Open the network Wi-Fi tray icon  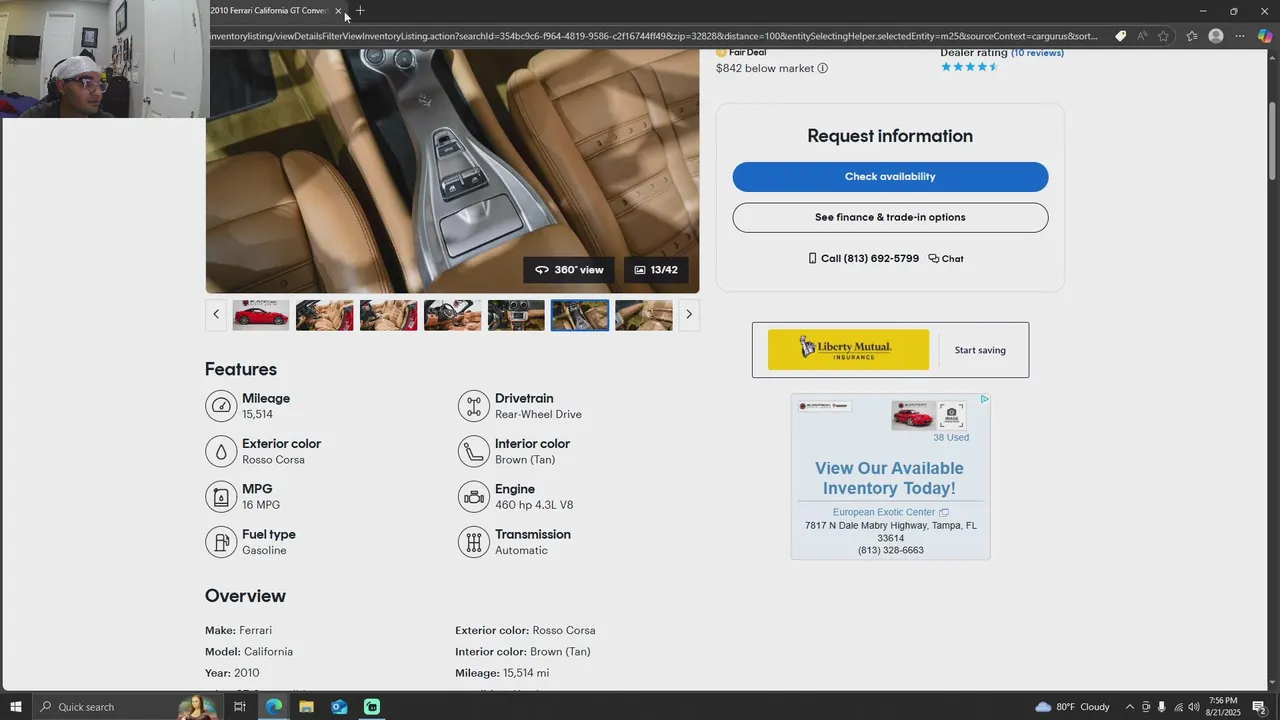[x=1178, y=707]
